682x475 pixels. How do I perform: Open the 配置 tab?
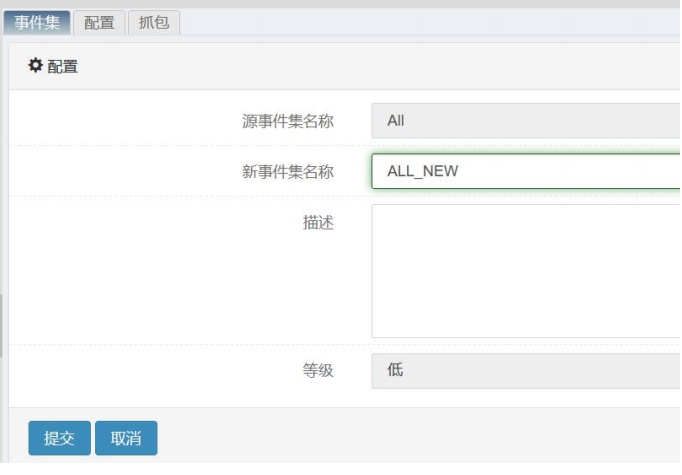pos(99,23)
